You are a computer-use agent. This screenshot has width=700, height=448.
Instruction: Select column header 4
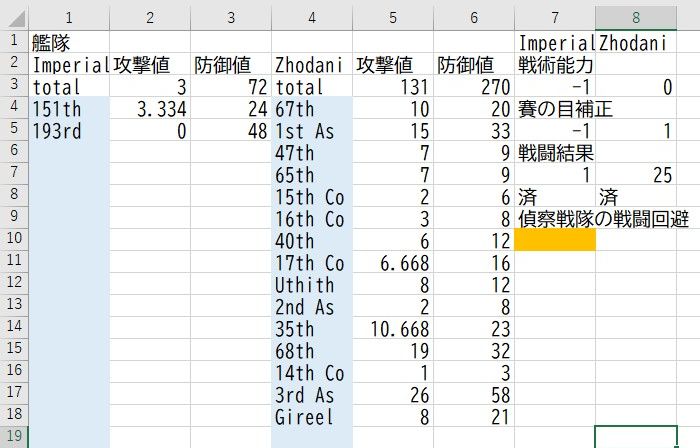pyautogui.click(x=312, y=18)
